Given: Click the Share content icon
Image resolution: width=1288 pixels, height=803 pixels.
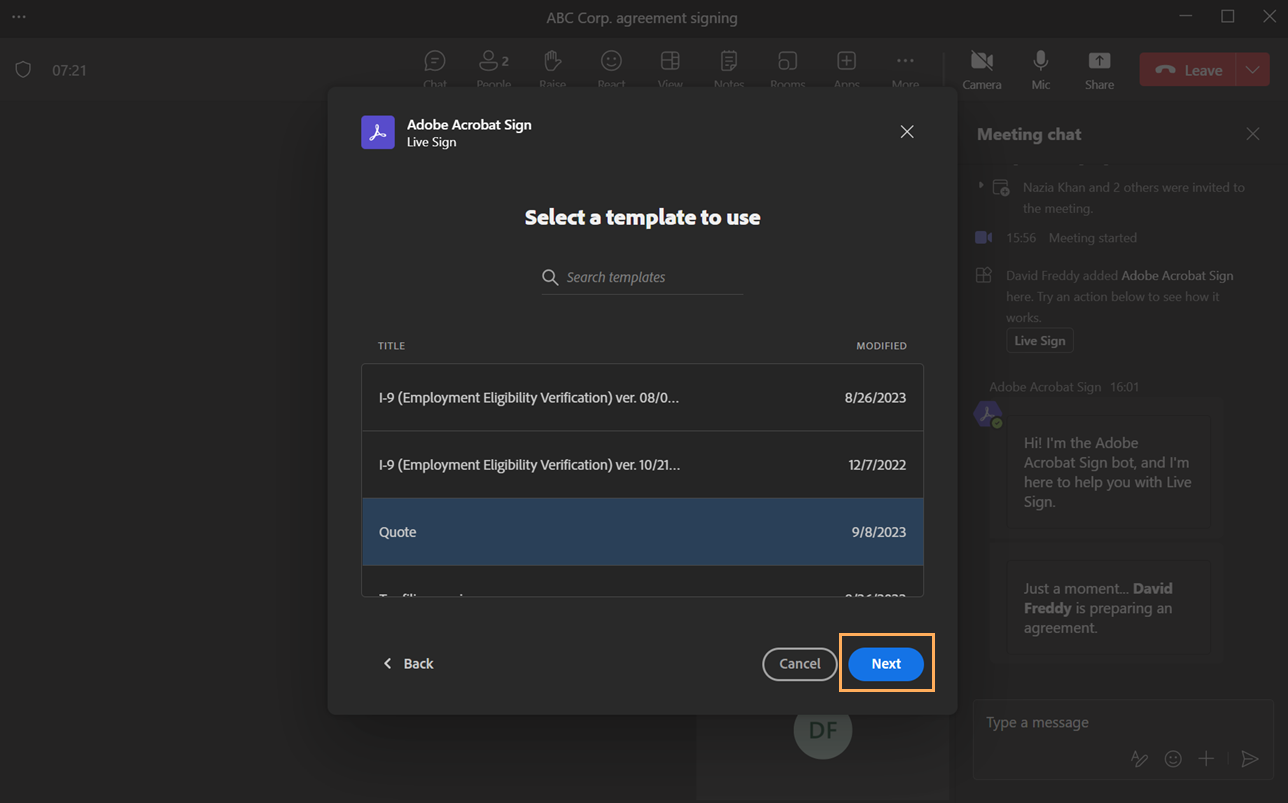Looking at the screenshot, I should pyautogui.click(x=1098, y=62).
